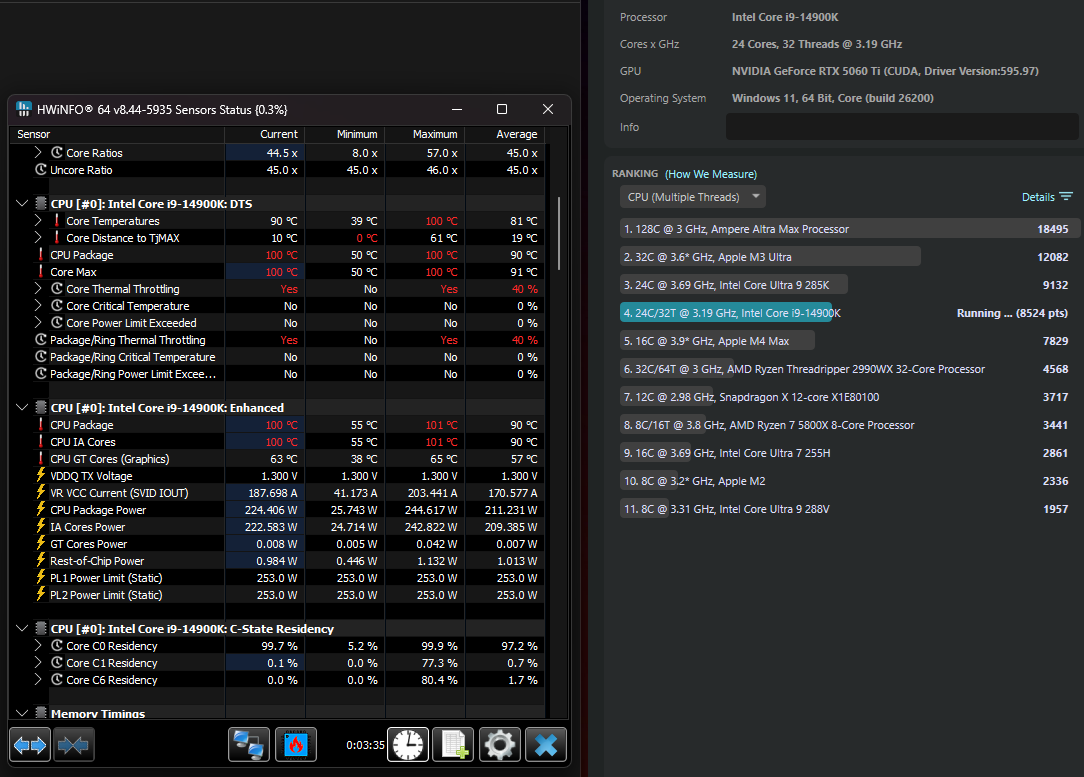Image resolution: width=1084 pixels, height=777 pixels.
Task: Click chip icon of the Enhanced section header
Action: point(41,407)
